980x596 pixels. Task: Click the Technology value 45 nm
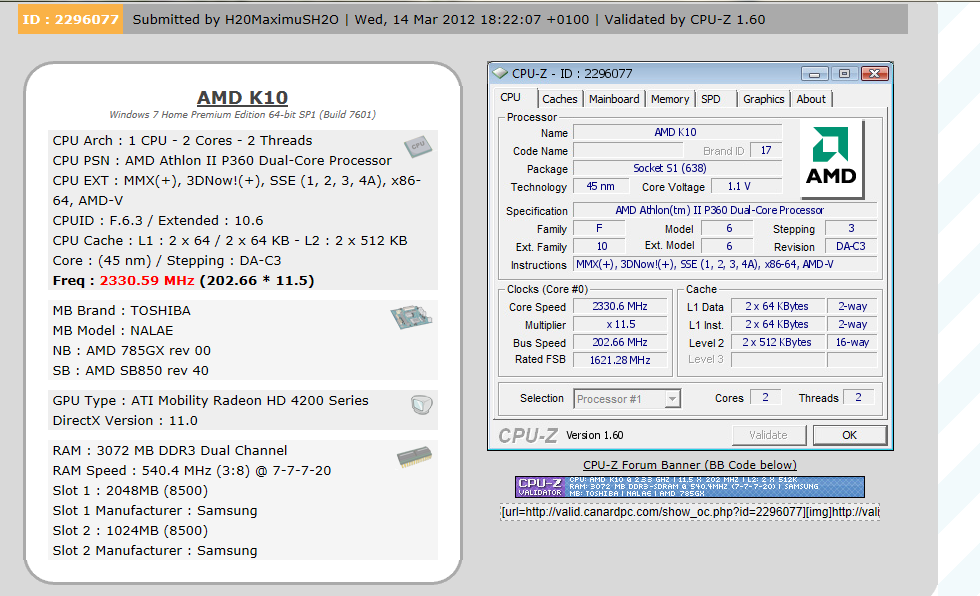click(600, 186)
